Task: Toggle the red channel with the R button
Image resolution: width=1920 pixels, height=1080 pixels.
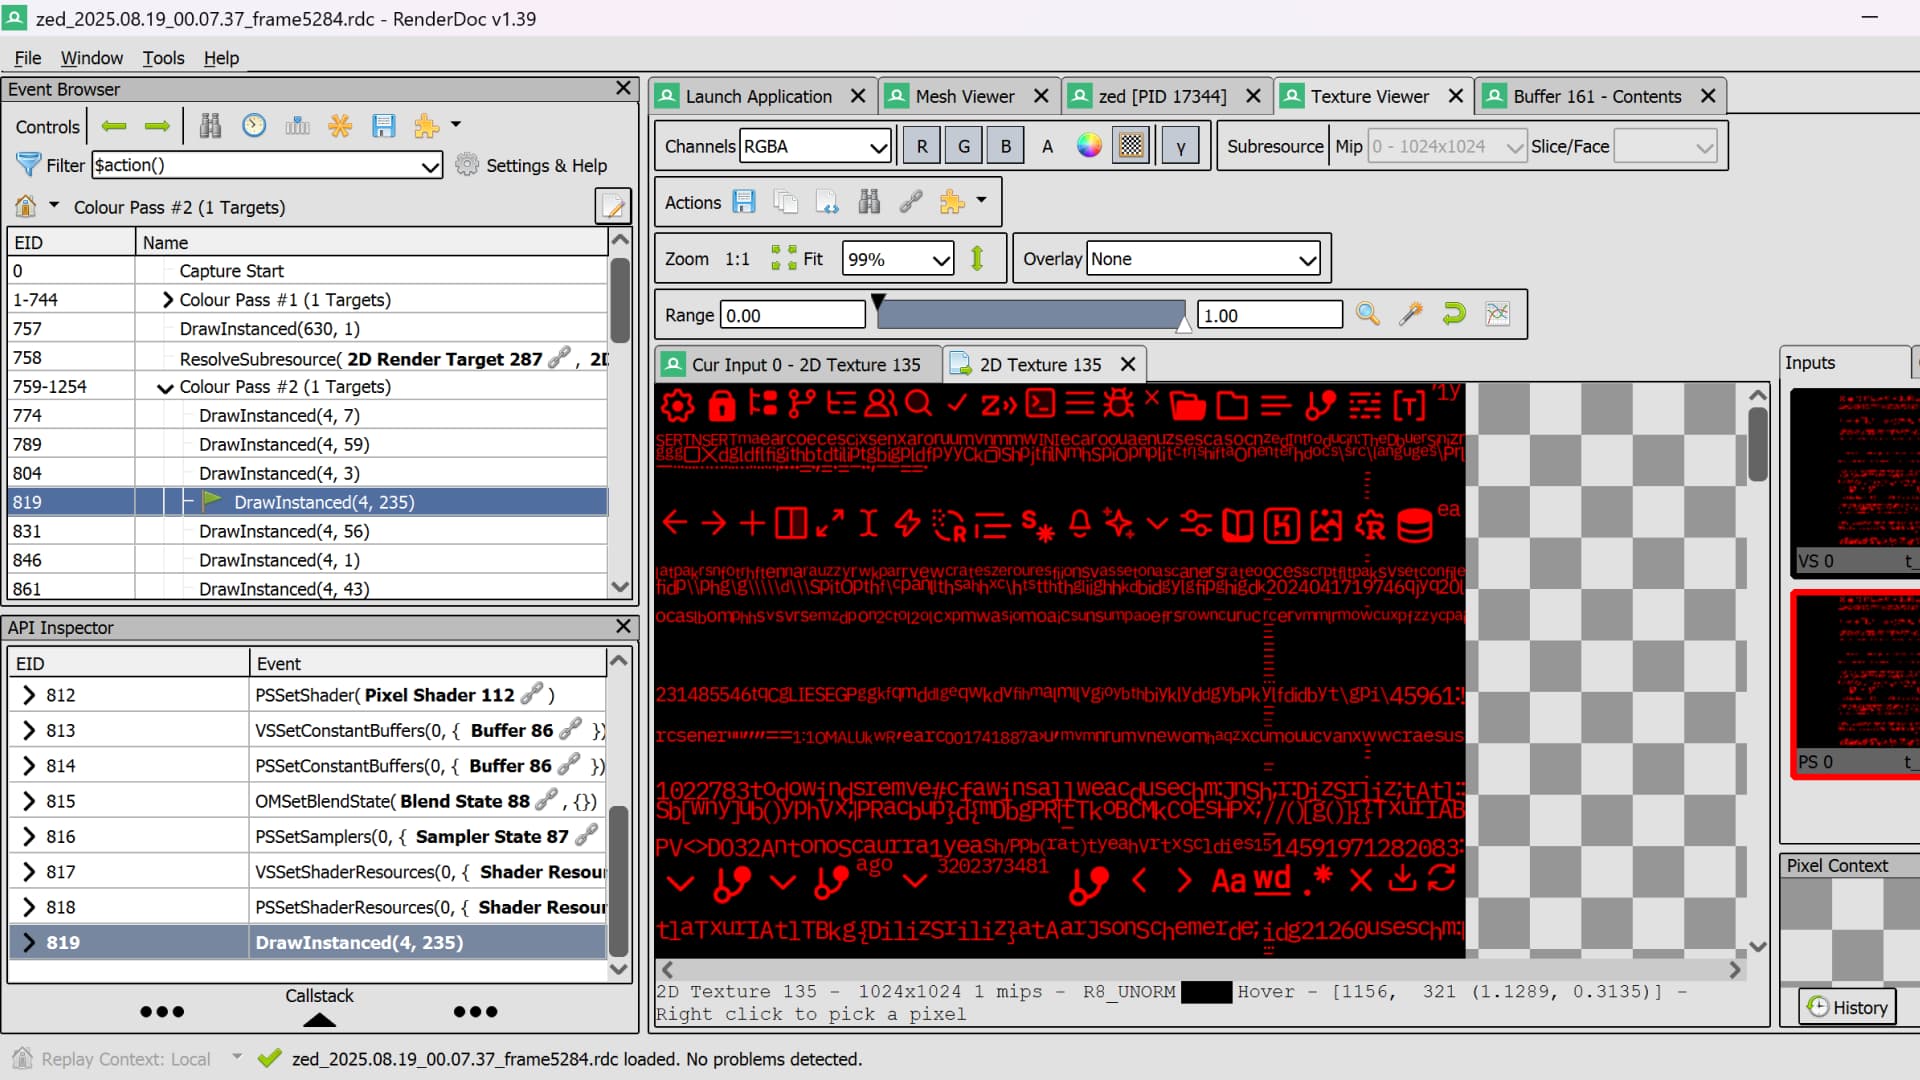Action: [921, 145]
